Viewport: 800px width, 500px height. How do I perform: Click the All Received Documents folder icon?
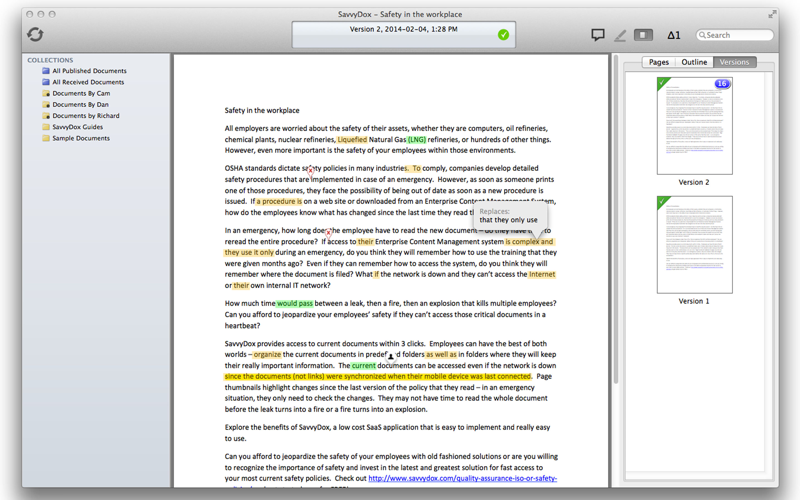pyautogui.click(x=46, y=82)
